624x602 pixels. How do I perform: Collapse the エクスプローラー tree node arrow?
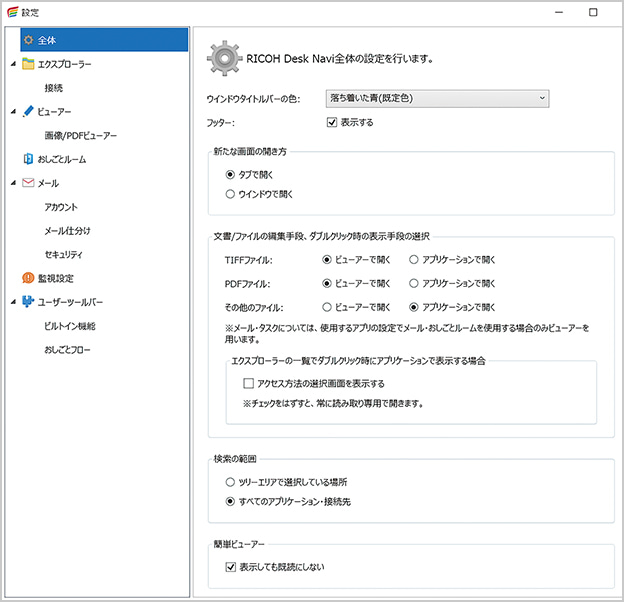tap(11, 65)
